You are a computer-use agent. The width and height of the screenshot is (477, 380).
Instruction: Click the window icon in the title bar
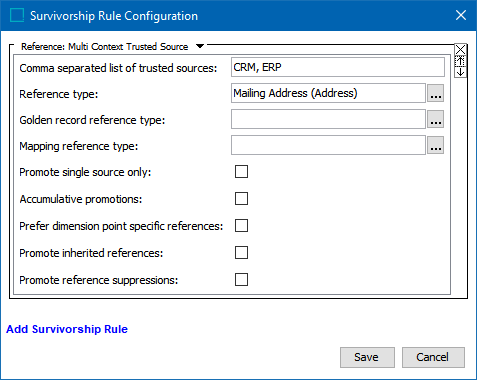point(17,15)
